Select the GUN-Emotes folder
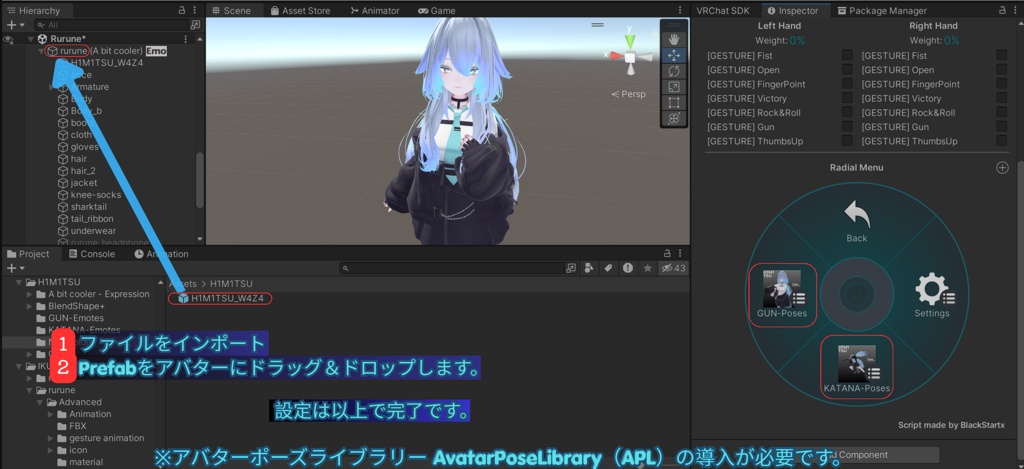 76,318
